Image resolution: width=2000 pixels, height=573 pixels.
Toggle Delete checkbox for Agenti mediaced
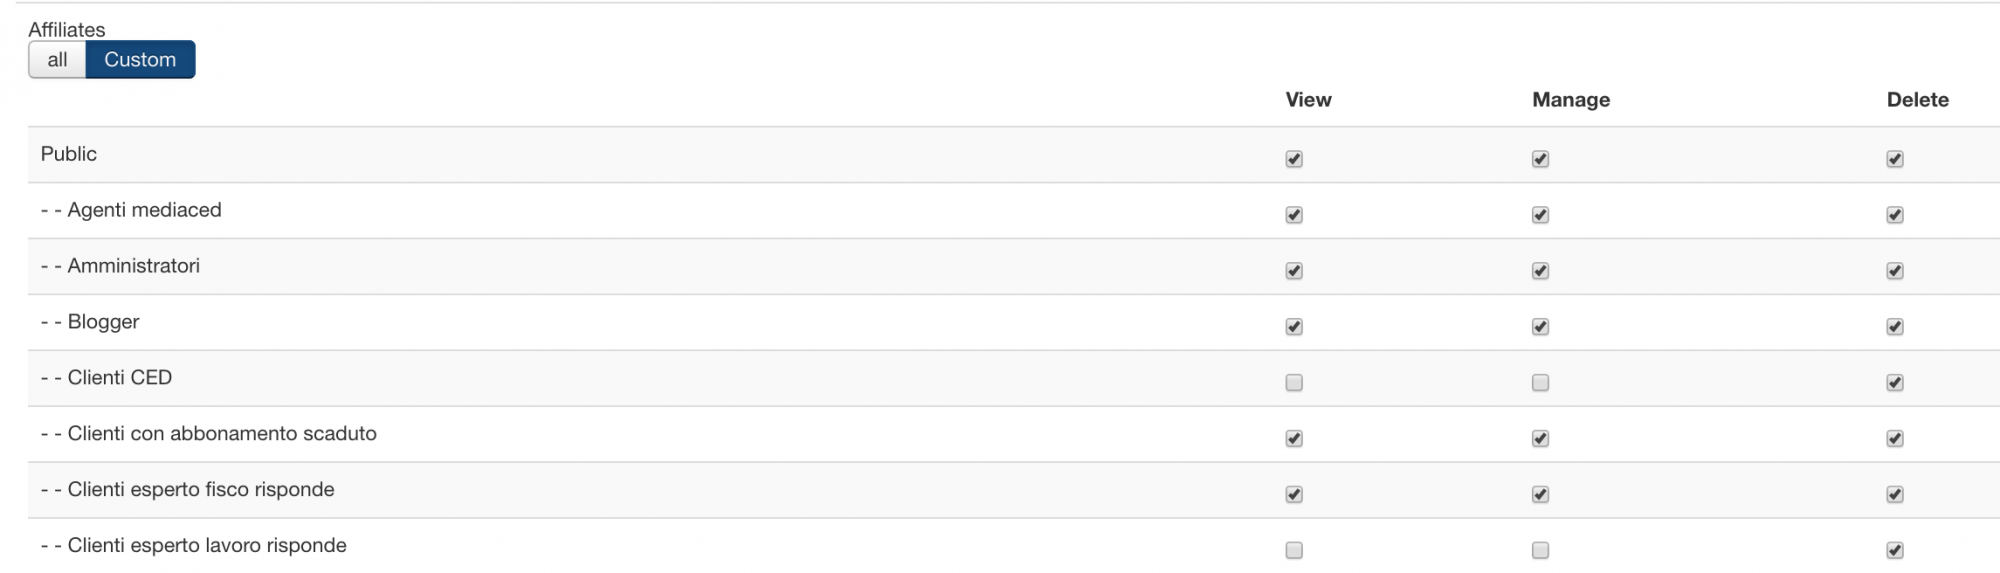click(x=1894, y=215)
